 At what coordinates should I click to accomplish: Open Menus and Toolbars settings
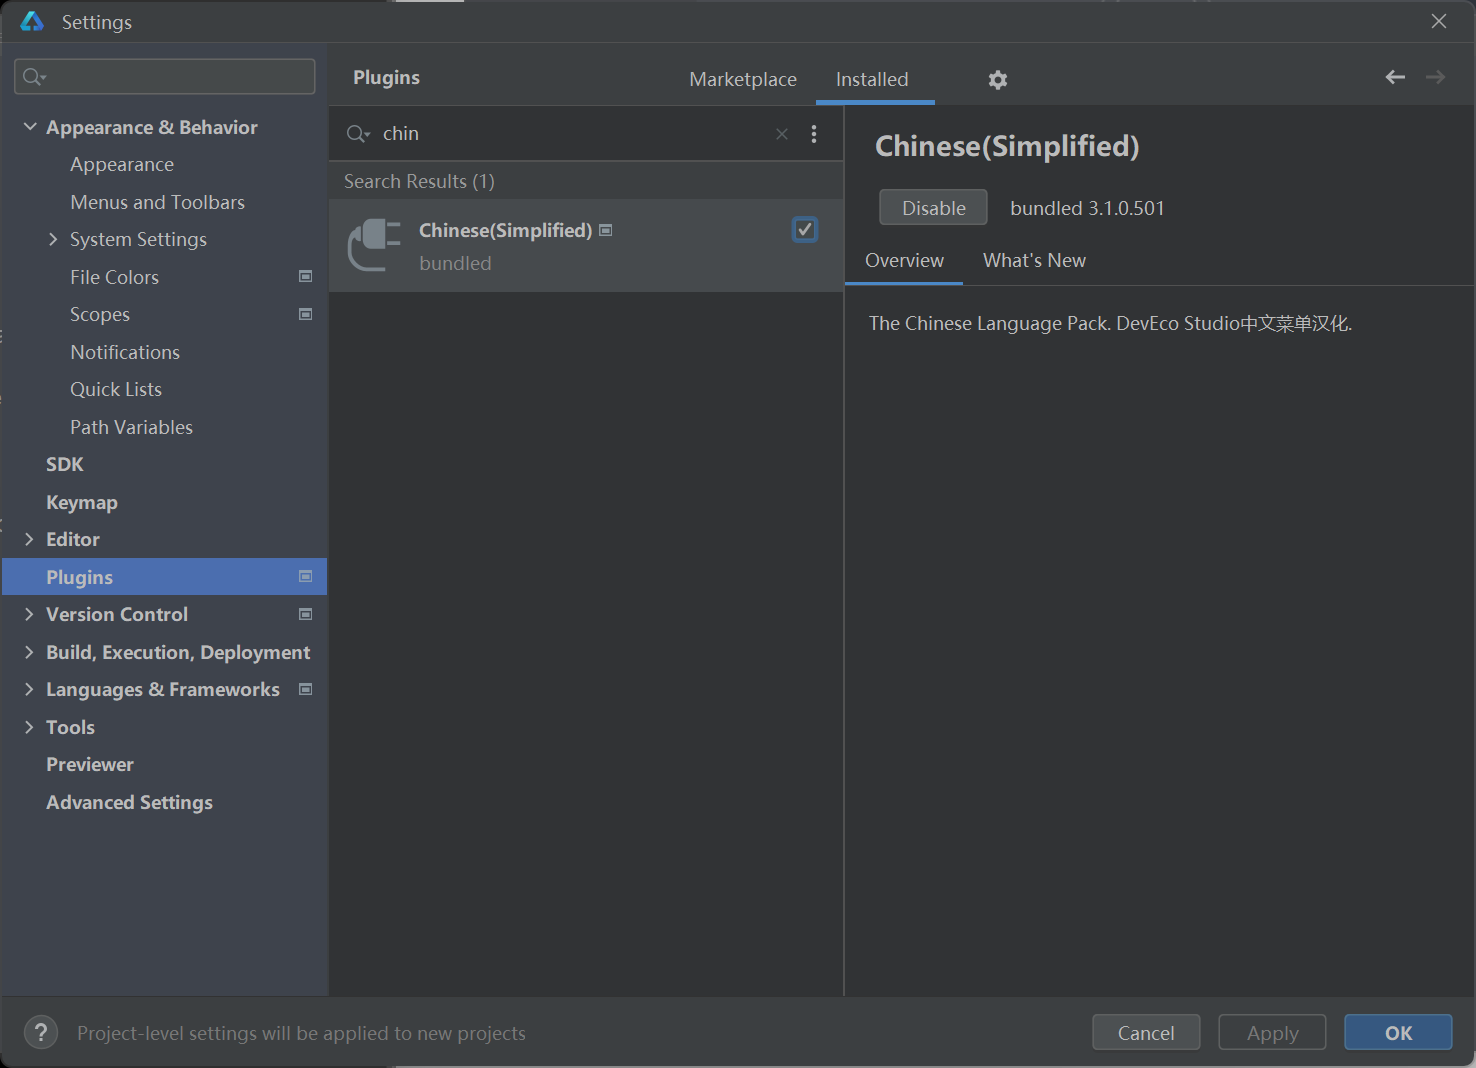[158, 202]
